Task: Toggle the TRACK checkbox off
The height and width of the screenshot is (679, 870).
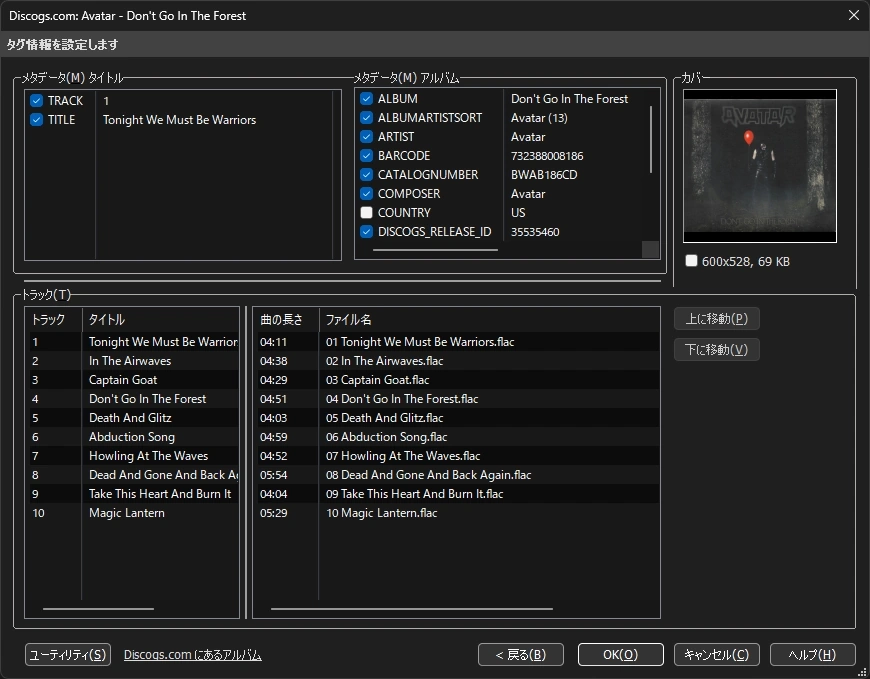Action: pyautogui.click(x=36, y=100)
